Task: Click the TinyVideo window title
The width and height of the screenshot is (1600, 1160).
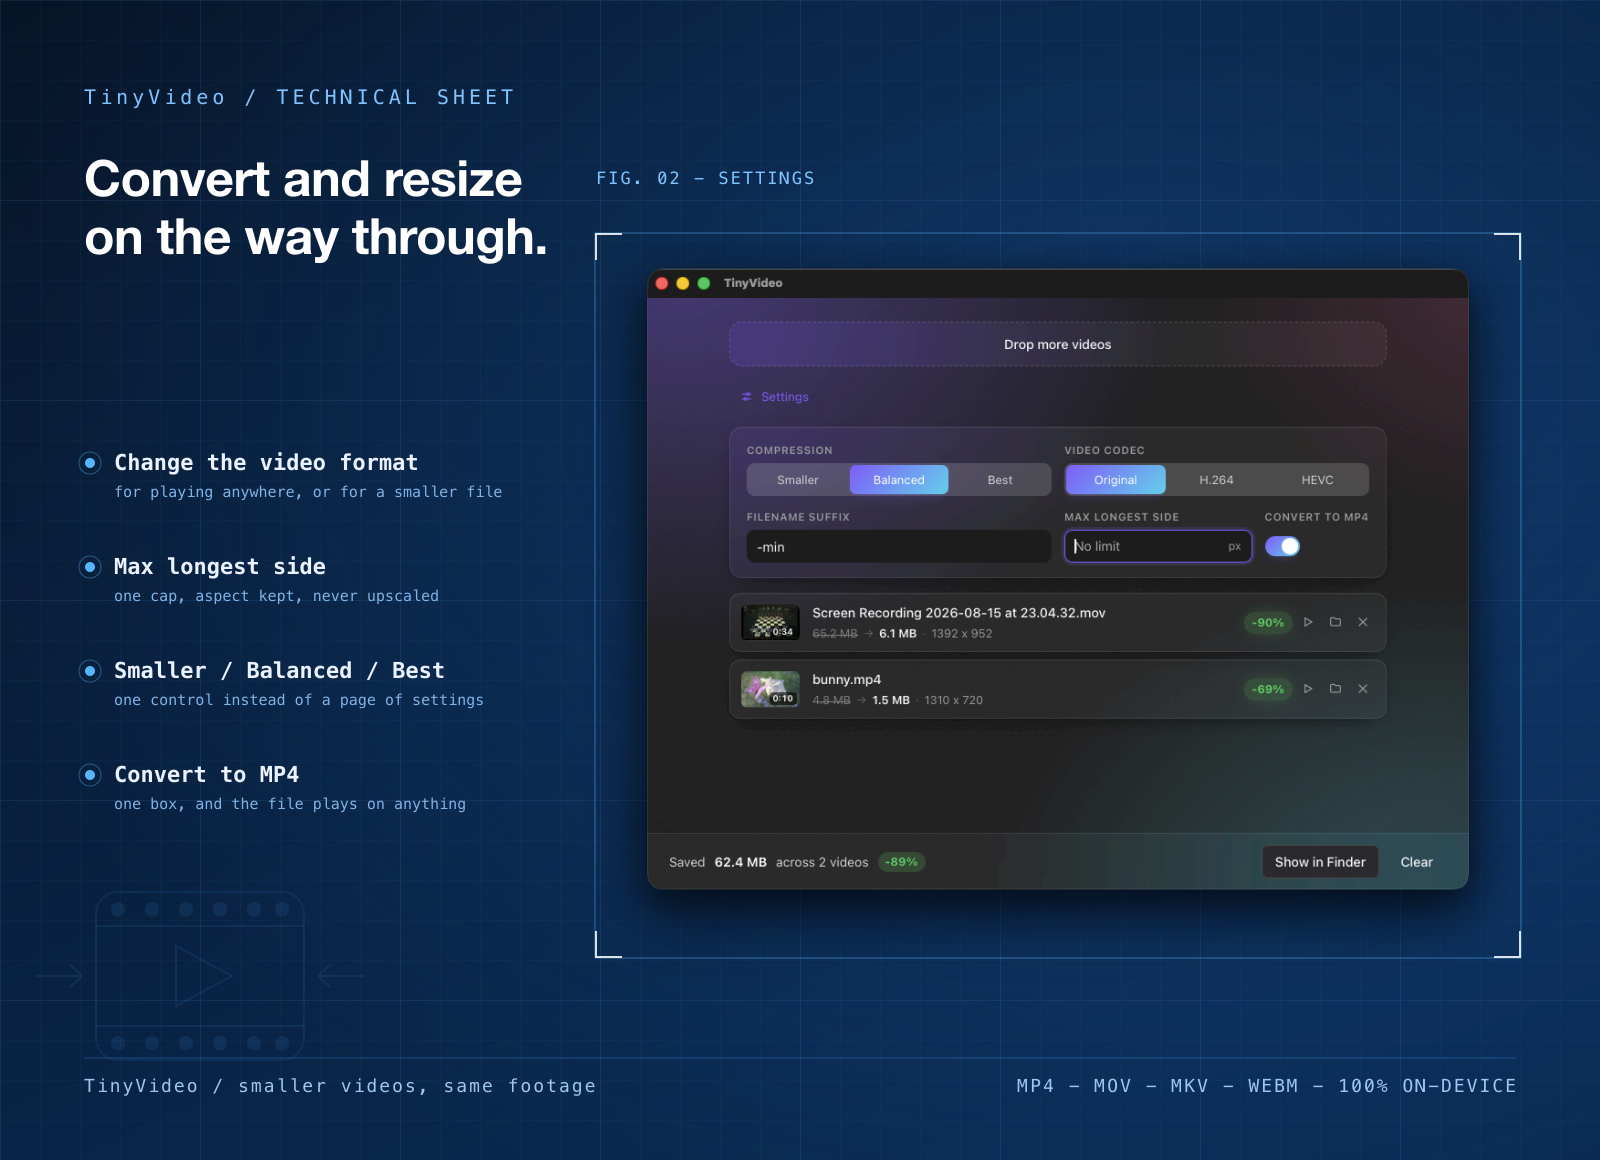Action: pos(753,283)
